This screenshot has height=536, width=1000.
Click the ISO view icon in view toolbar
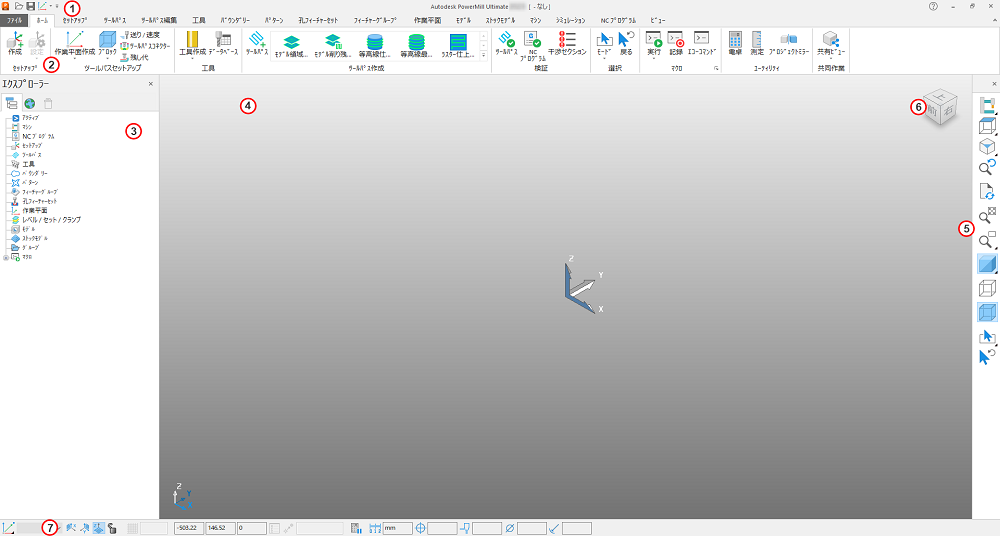tap(987, 147)
